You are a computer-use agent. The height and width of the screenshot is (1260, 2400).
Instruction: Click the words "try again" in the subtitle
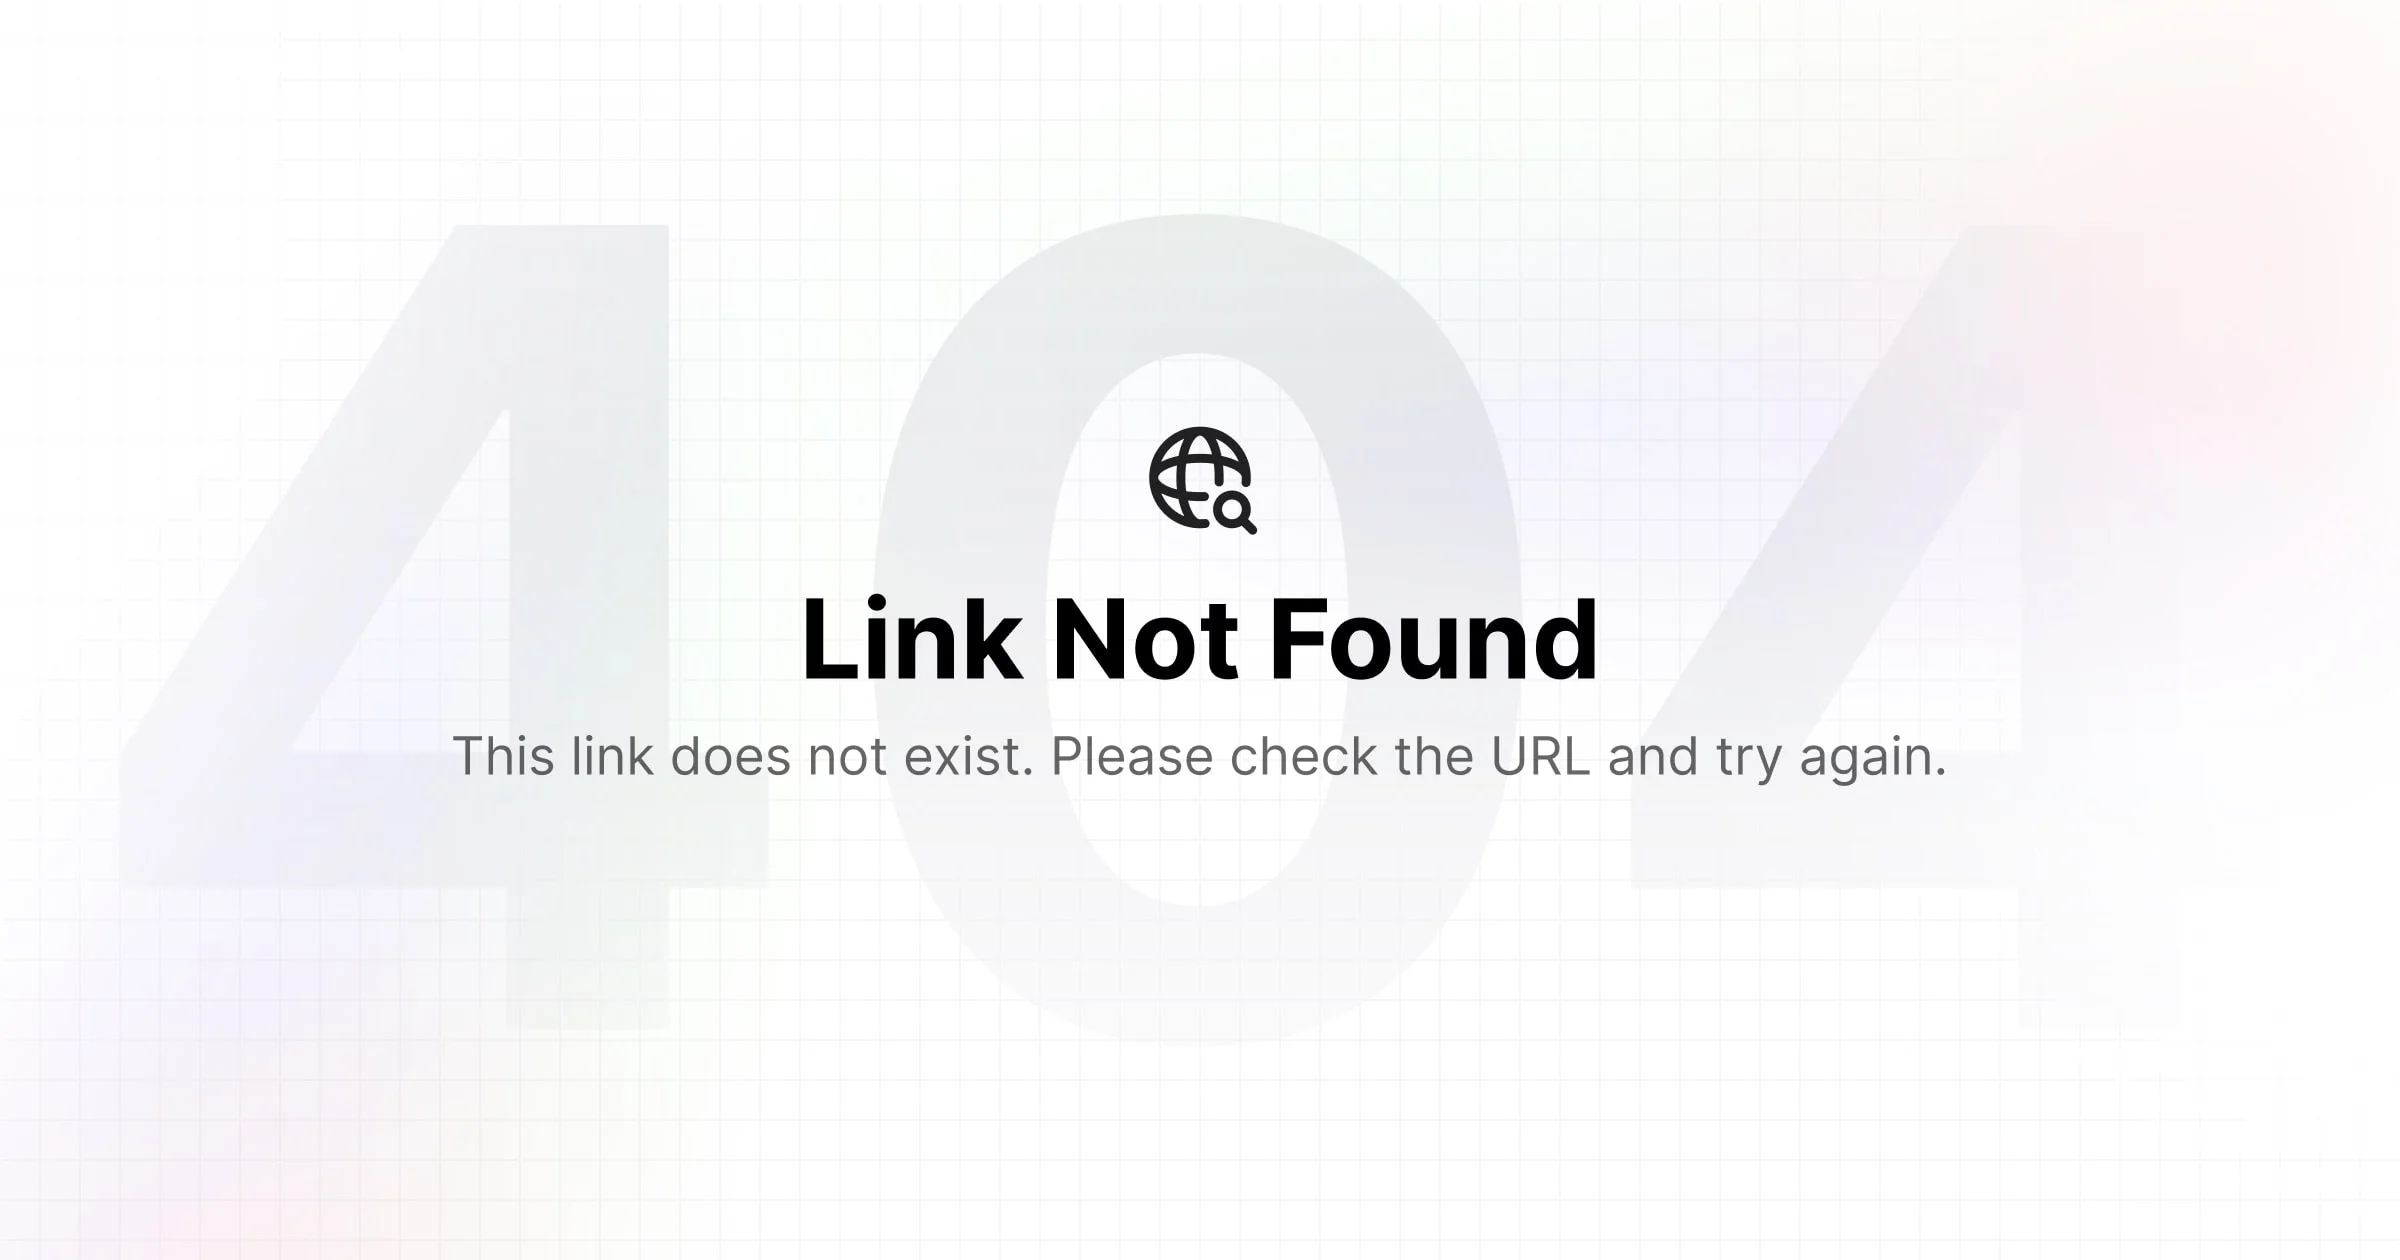[x=1830, y=760]
